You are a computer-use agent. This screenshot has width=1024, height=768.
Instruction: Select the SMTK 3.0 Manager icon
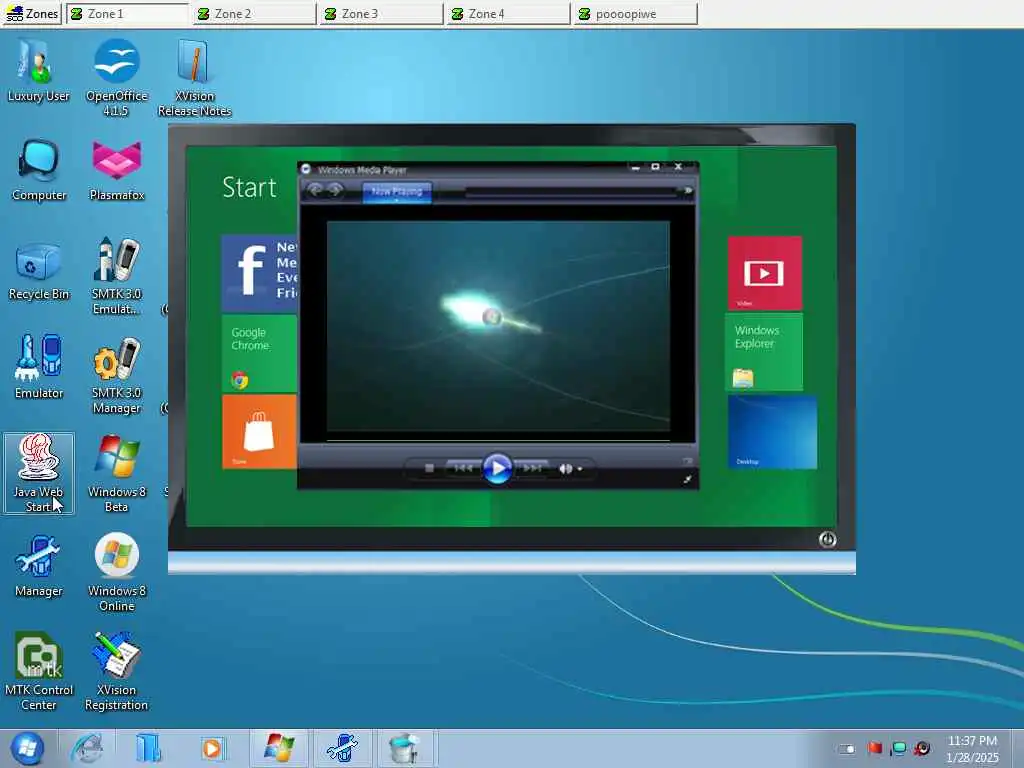pos(117,375)
